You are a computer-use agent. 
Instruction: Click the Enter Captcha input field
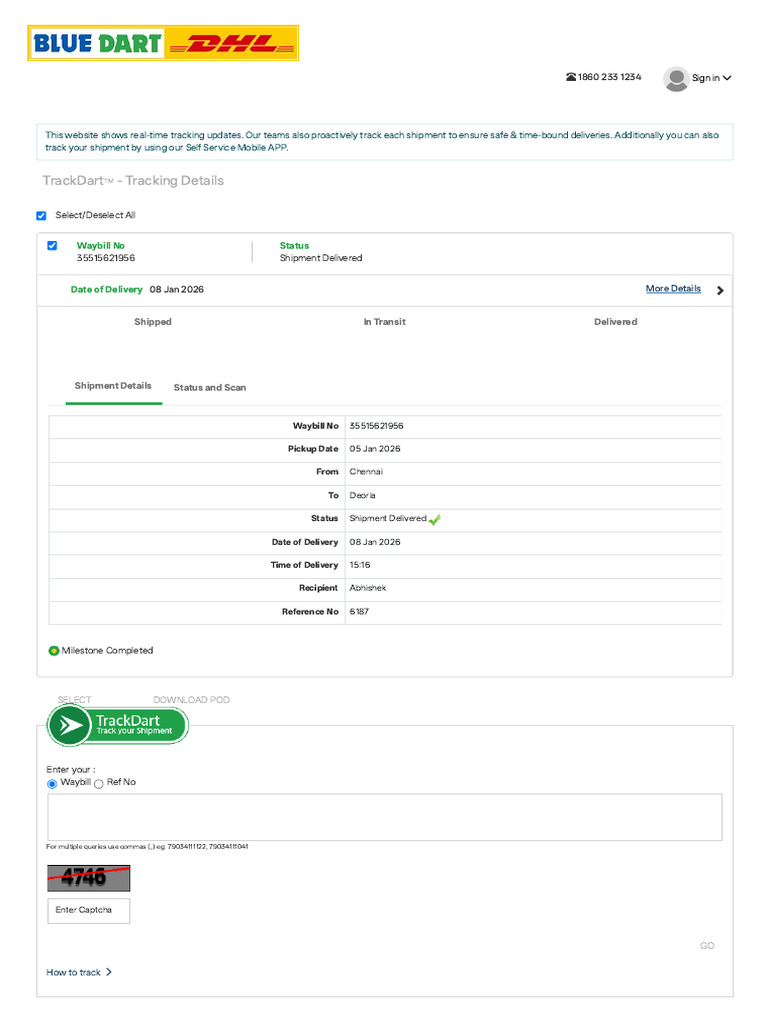coord(89,910)
